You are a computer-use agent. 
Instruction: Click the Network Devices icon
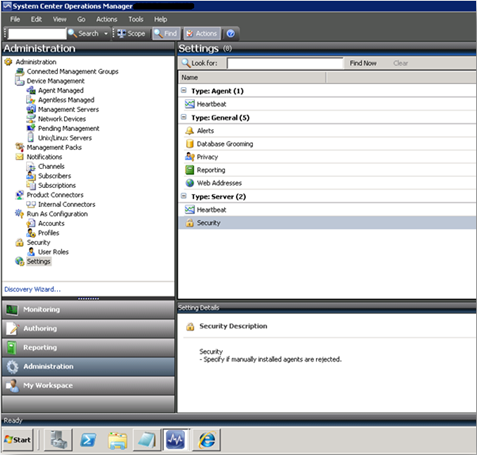[31, 119]
